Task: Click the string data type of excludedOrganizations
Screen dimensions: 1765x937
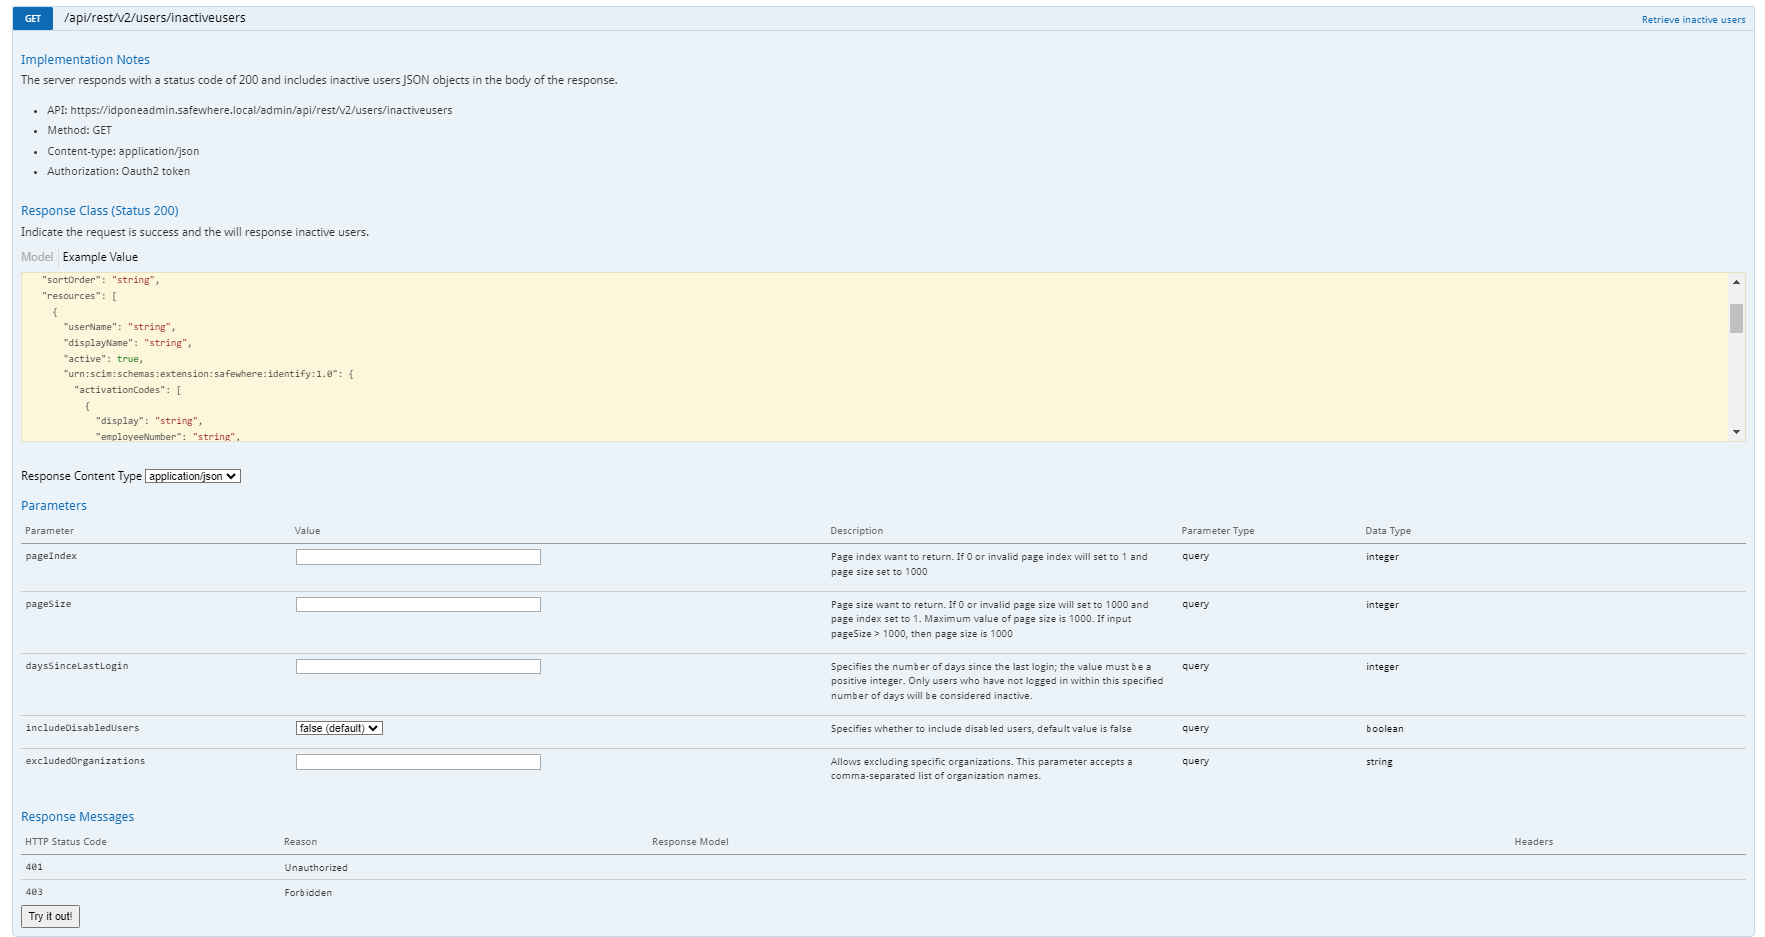Action: pyautogui.click(x=1379, y=762)
